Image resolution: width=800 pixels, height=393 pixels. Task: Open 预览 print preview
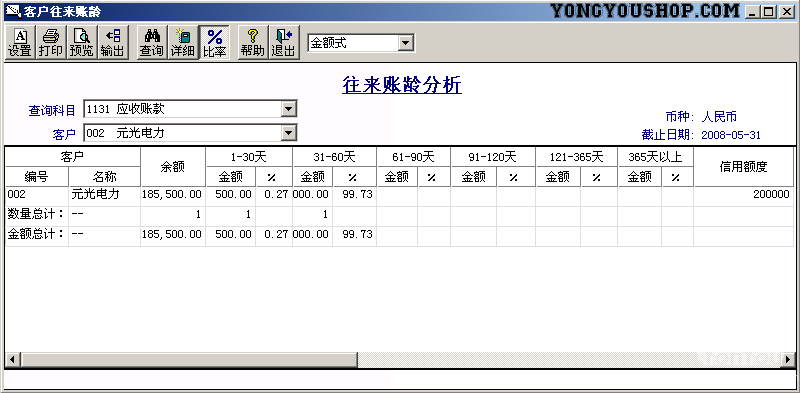click(x=82, y=43)
